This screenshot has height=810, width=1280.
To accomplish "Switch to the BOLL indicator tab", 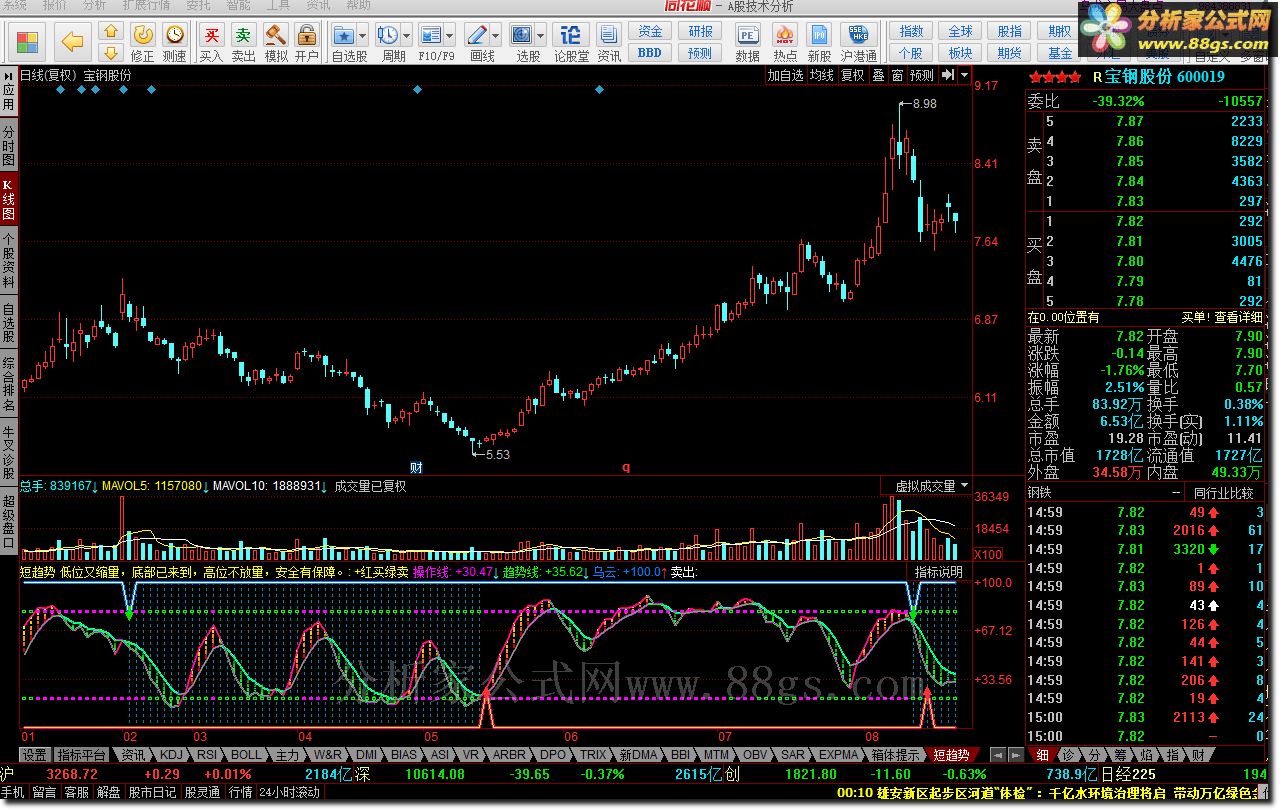I will click(x=247, y=755).
